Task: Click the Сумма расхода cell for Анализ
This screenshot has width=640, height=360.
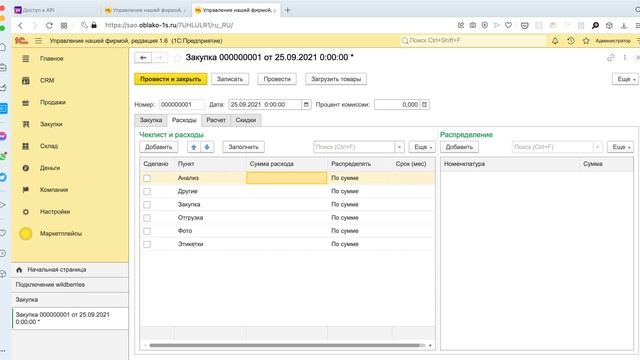Action: [287, 178]
